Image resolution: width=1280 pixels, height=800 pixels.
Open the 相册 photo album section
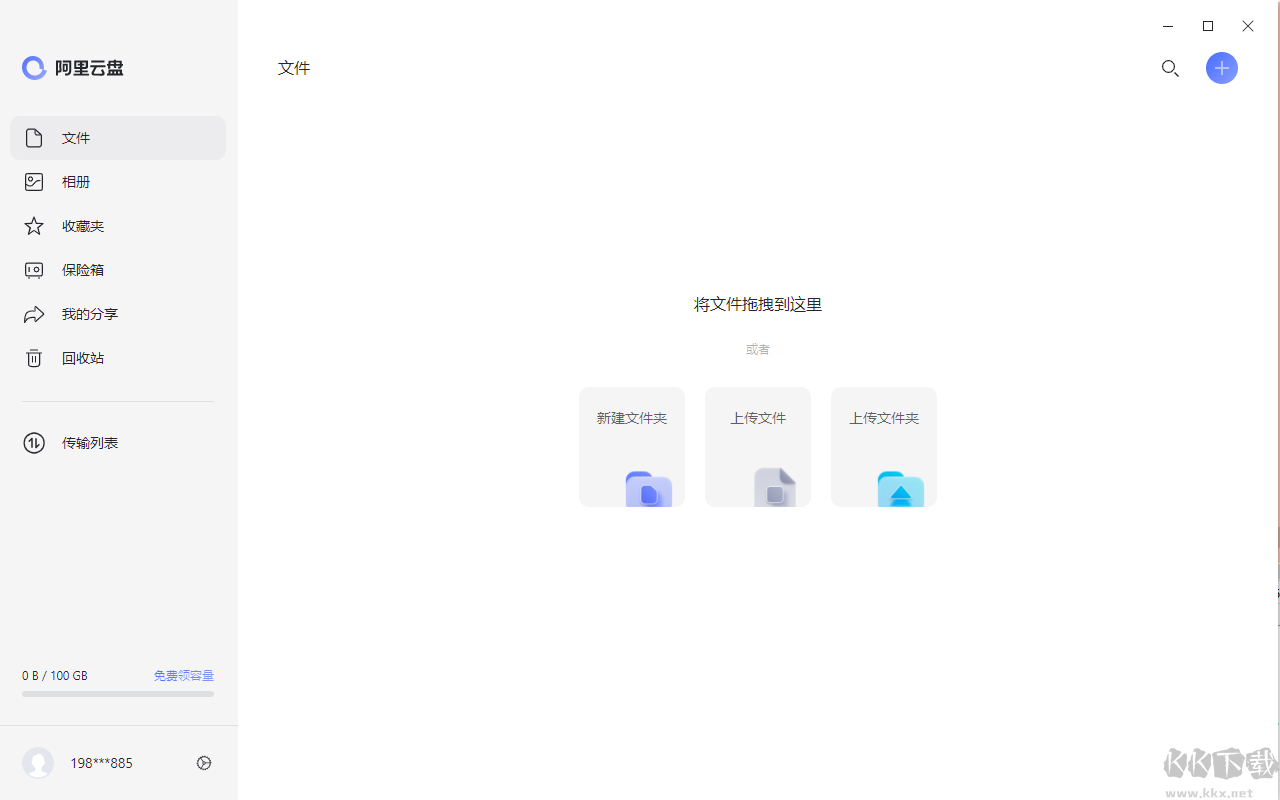tap(76, 181)
